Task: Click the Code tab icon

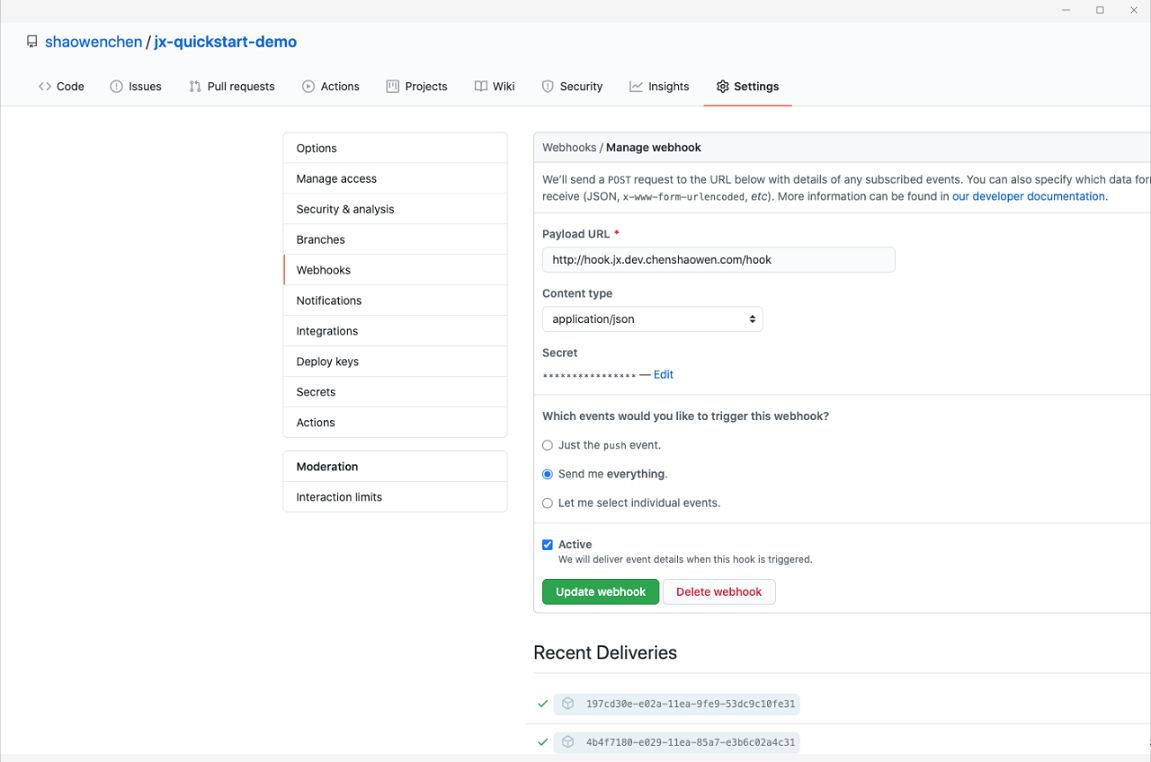Action: click(45, 87)
